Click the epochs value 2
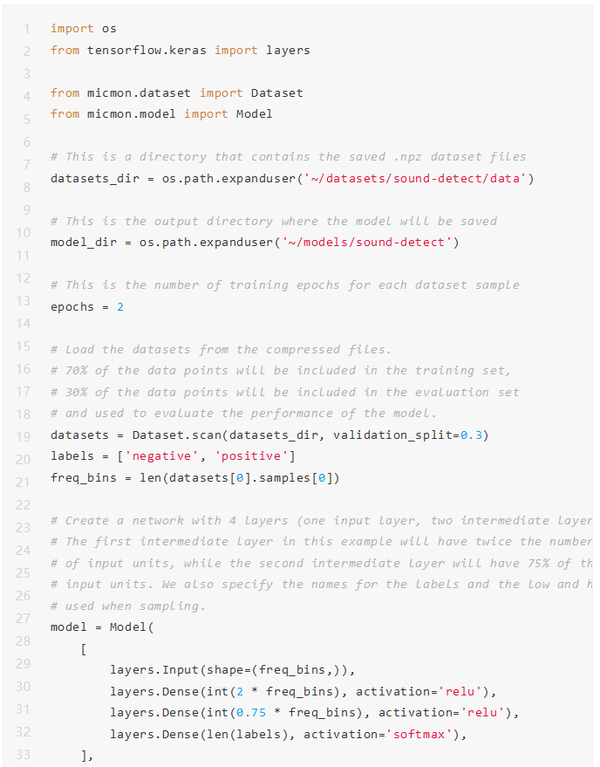Screen dimensions: 600x767 (120, 307)
